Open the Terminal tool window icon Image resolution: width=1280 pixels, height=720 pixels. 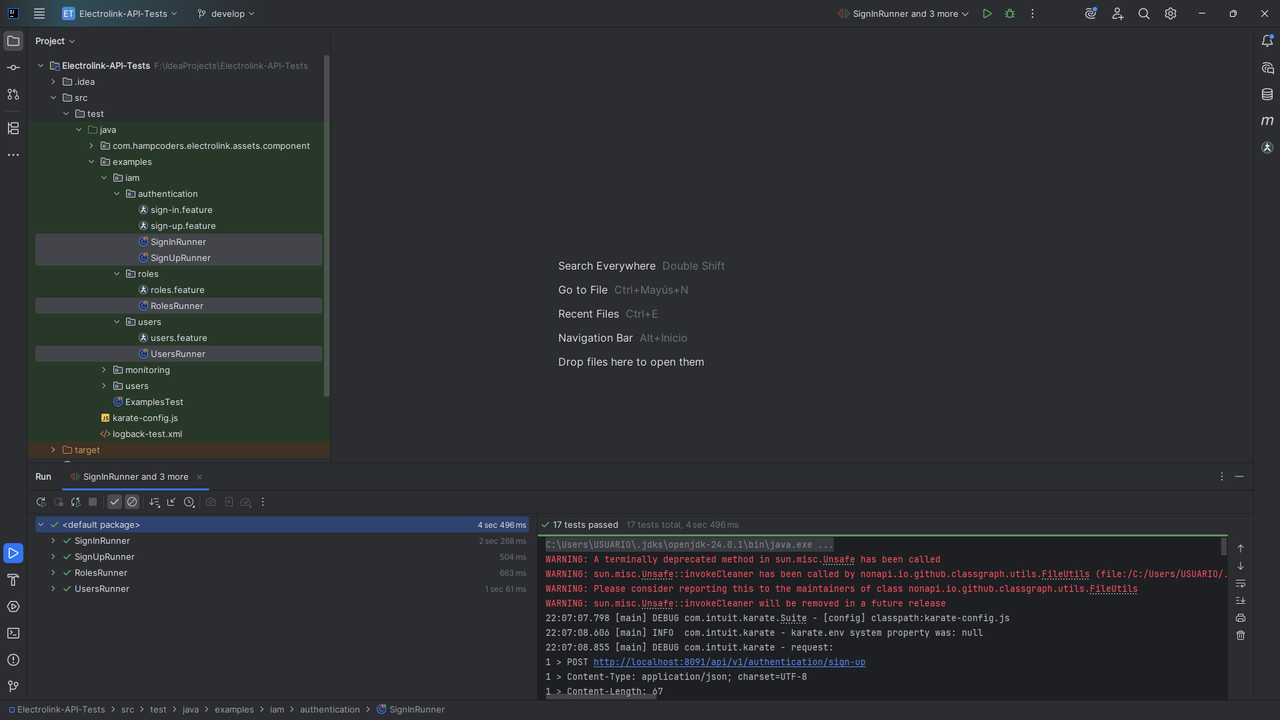(13, 633)
